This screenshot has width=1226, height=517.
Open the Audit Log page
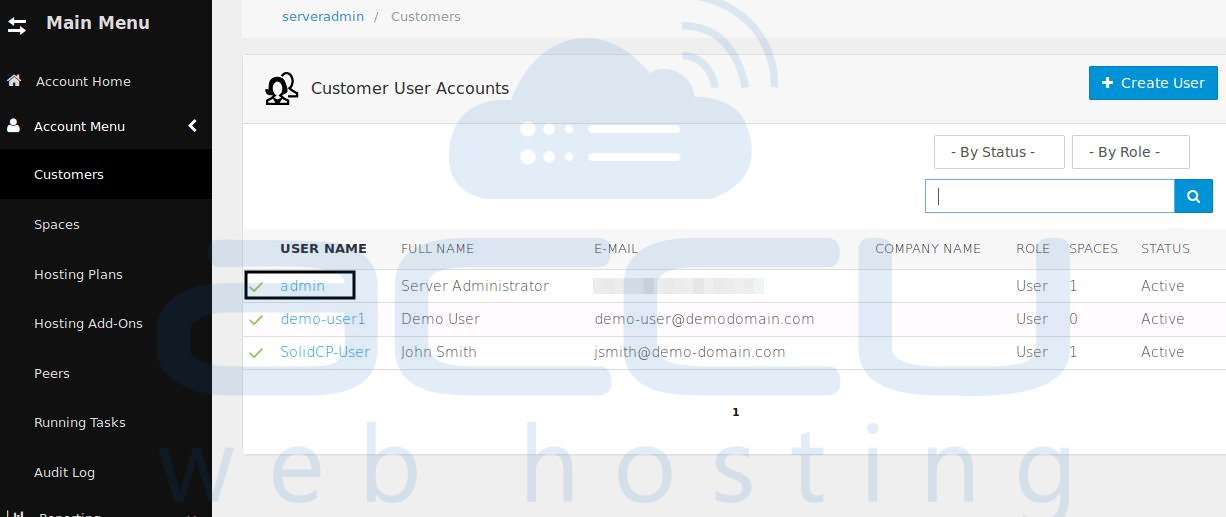coord(64,472)
